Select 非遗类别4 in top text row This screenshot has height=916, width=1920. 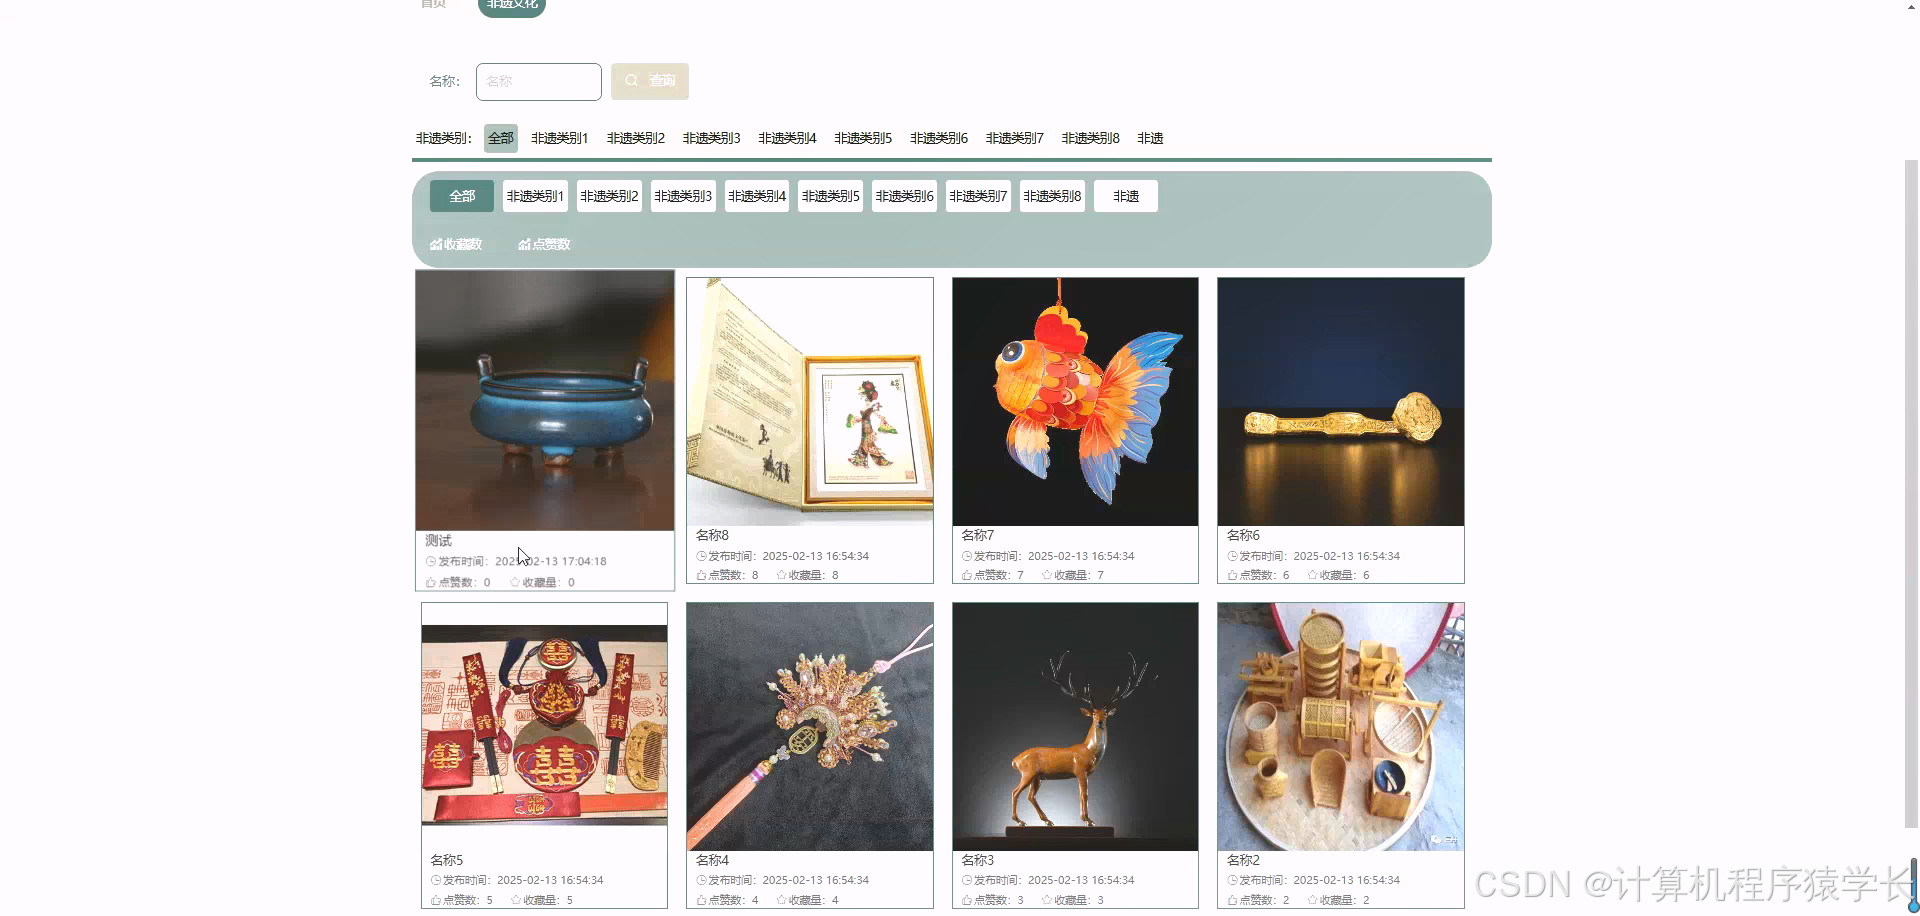click(x=787, y=138)
